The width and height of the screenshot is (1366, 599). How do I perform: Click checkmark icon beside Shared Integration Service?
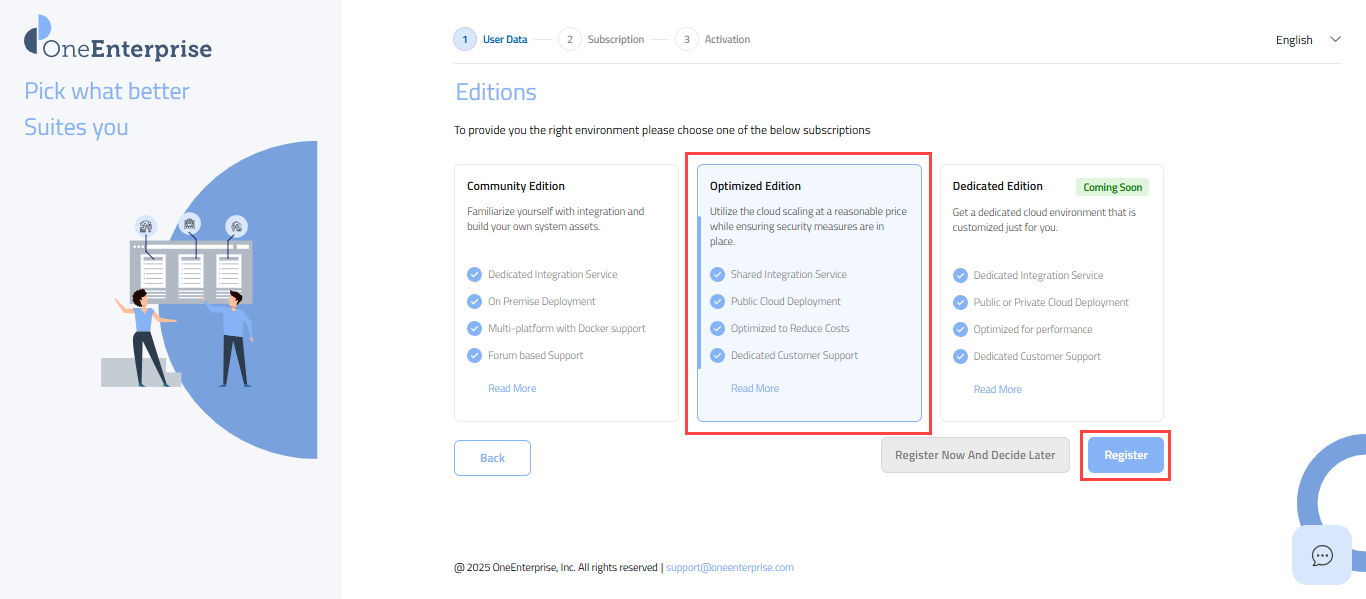717,275
